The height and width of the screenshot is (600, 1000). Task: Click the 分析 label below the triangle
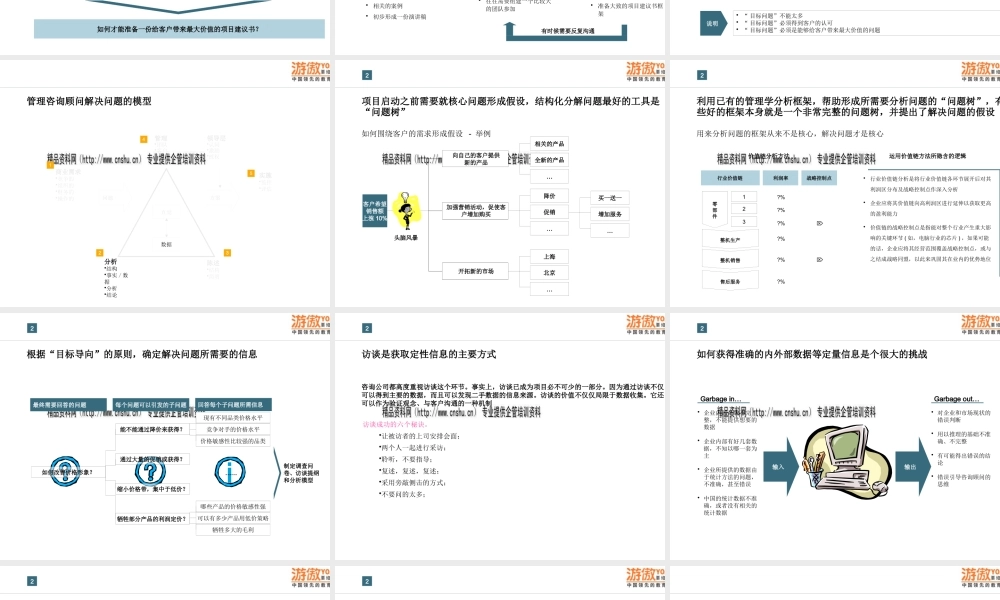click(x=110, y=261)
